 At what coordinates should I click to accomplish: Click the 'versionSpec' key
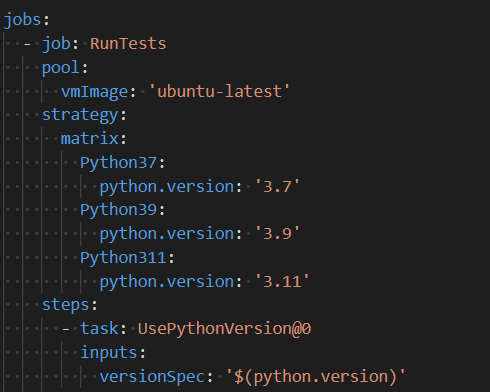click(152, 377)
